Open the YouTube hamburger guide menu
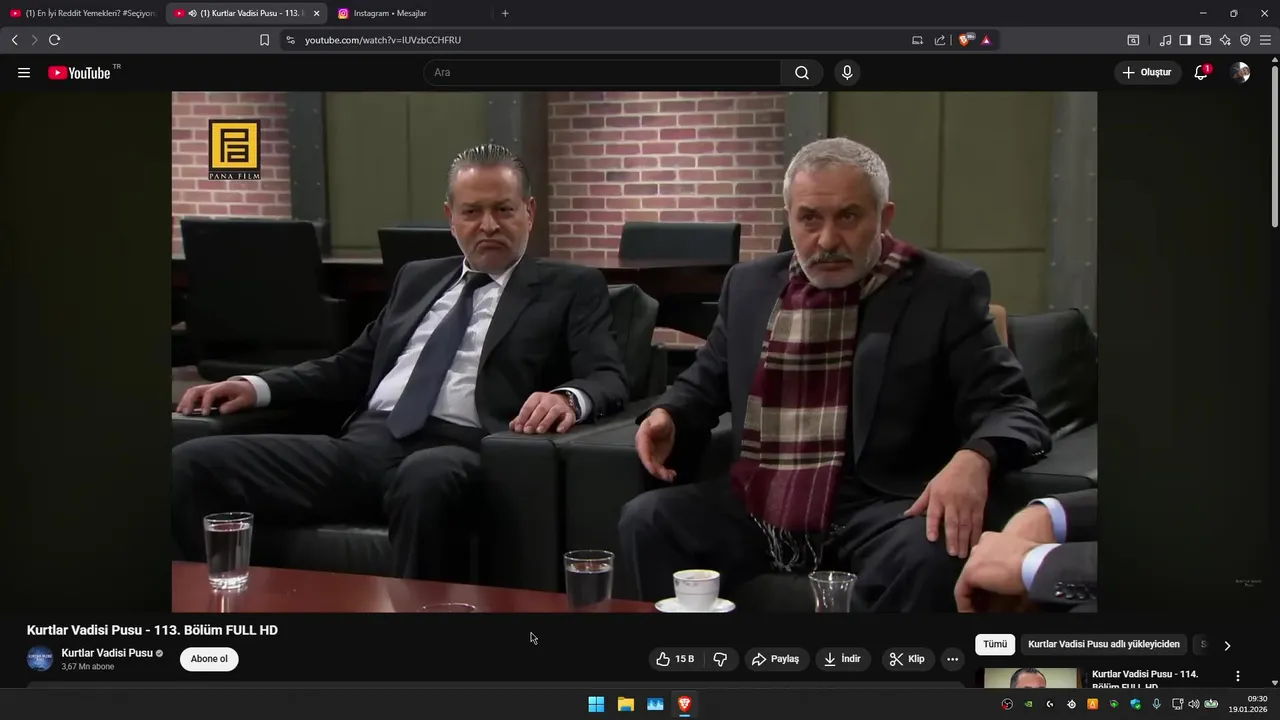 [24, 73]
